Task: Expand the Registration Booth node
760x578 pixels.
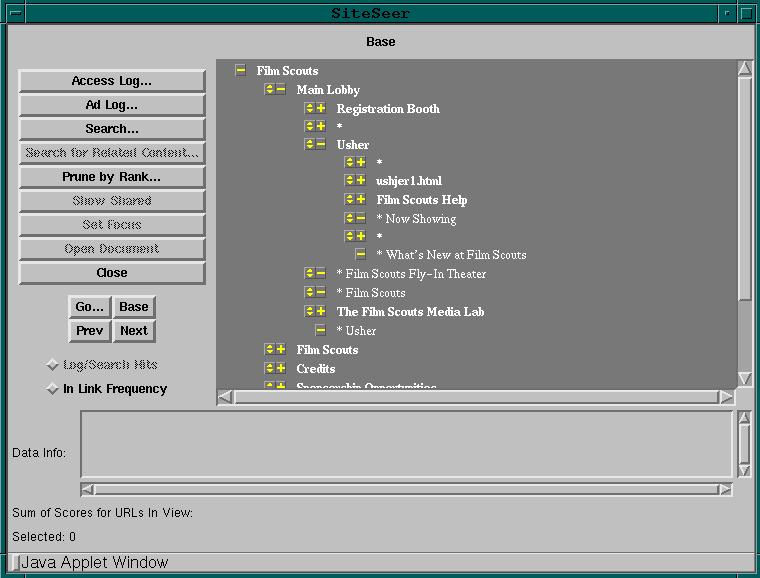Action: click(320, 108)
